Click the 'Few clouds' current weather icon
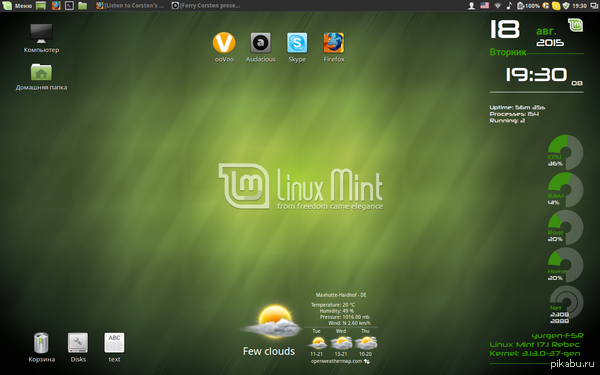 (x=273, y=321)
